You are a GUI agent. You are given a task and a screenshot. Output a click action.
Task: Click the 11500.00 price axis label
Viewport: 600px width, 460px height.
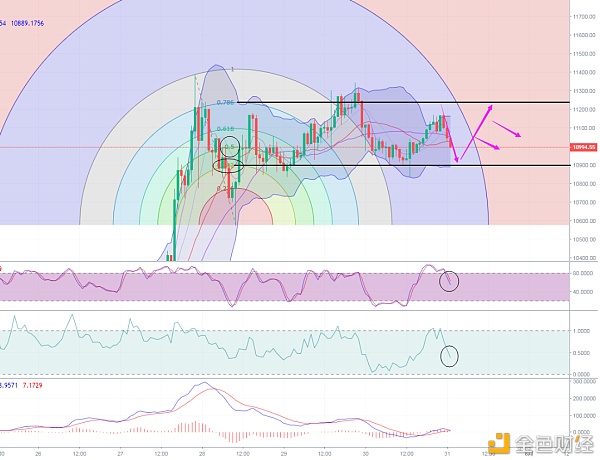(x=584, y=54)
